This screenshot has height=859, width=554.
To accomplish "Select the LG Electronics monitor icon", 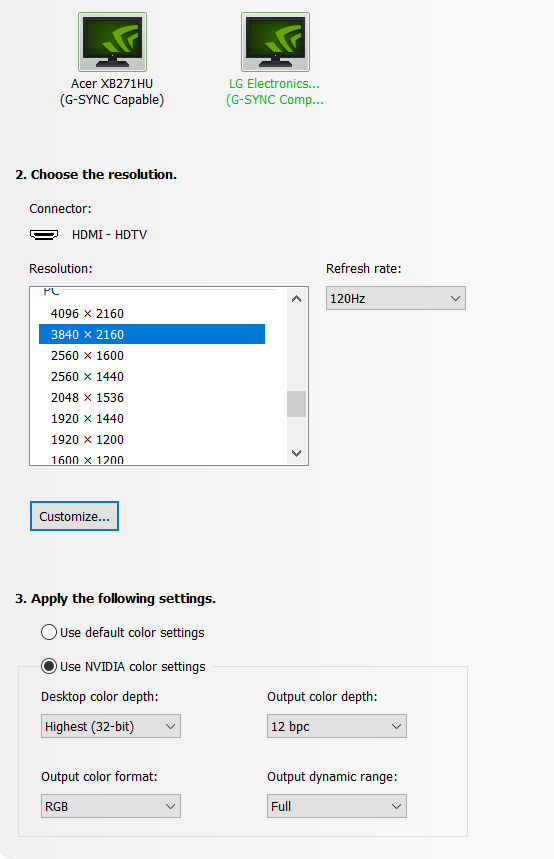I will point(276,42).
